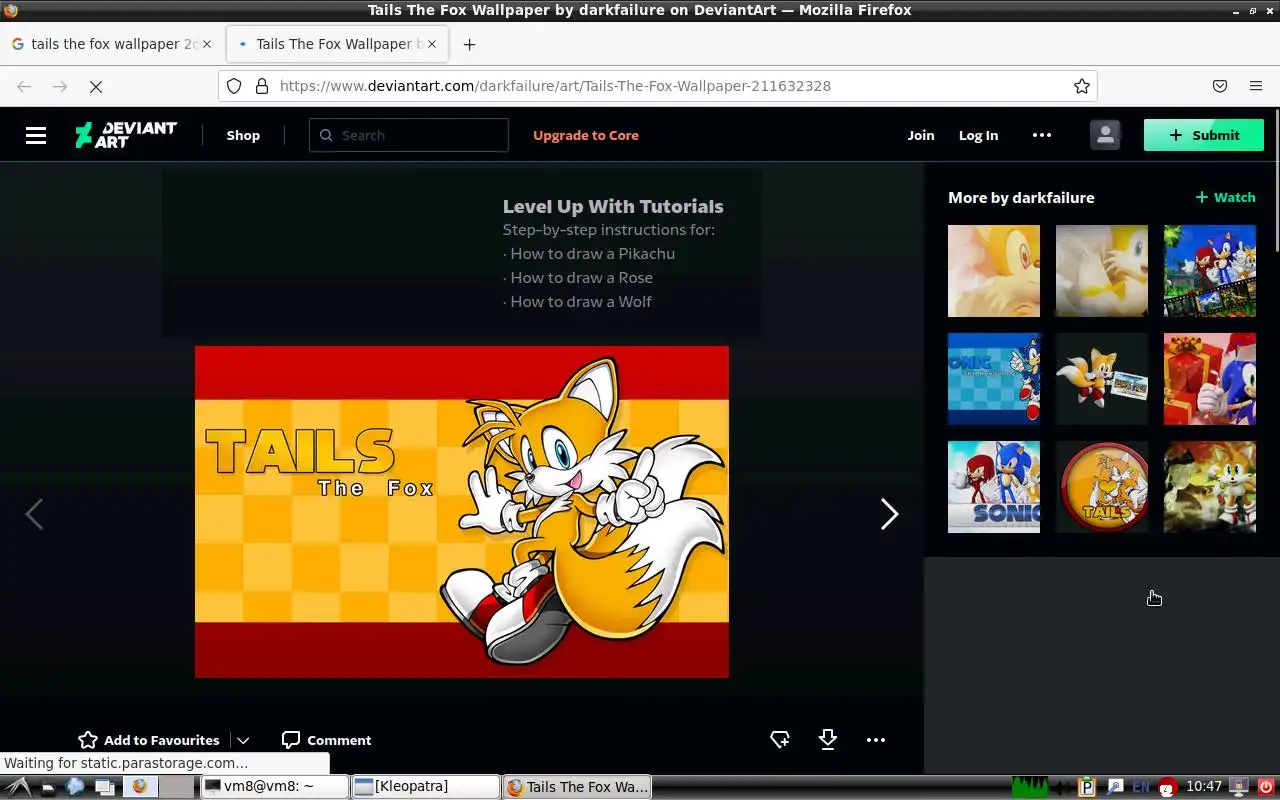Select the Tails The Fox Wallpaper tab
The height and width of the screenshot is (800, 1280).
336,44
